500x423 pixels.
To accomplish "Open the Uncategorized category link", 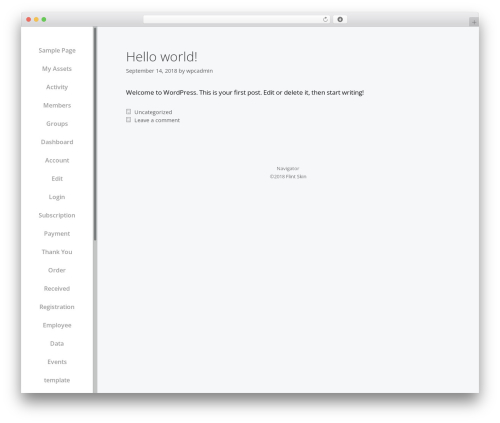I will coord(153,112).
